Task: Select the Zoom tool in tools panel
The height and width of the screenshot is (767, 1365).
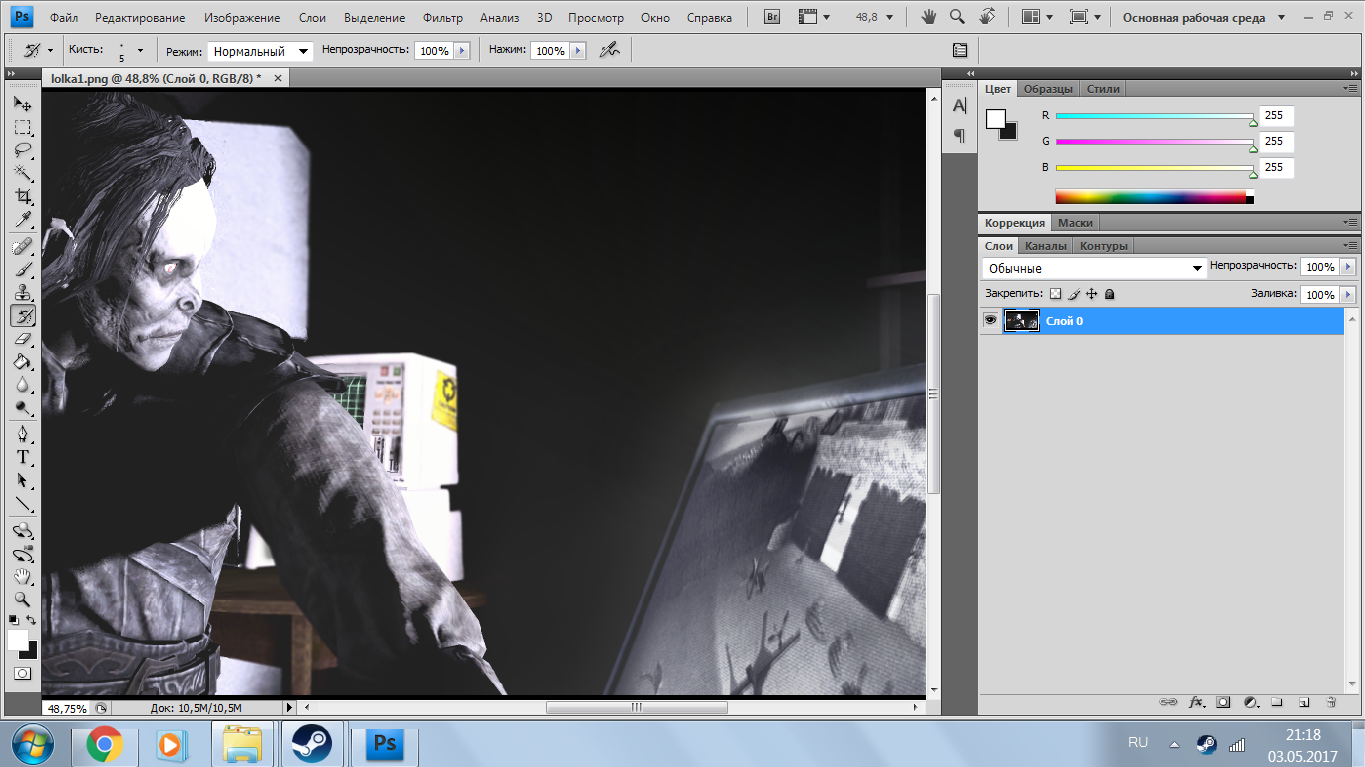Action: pos(22,599)
